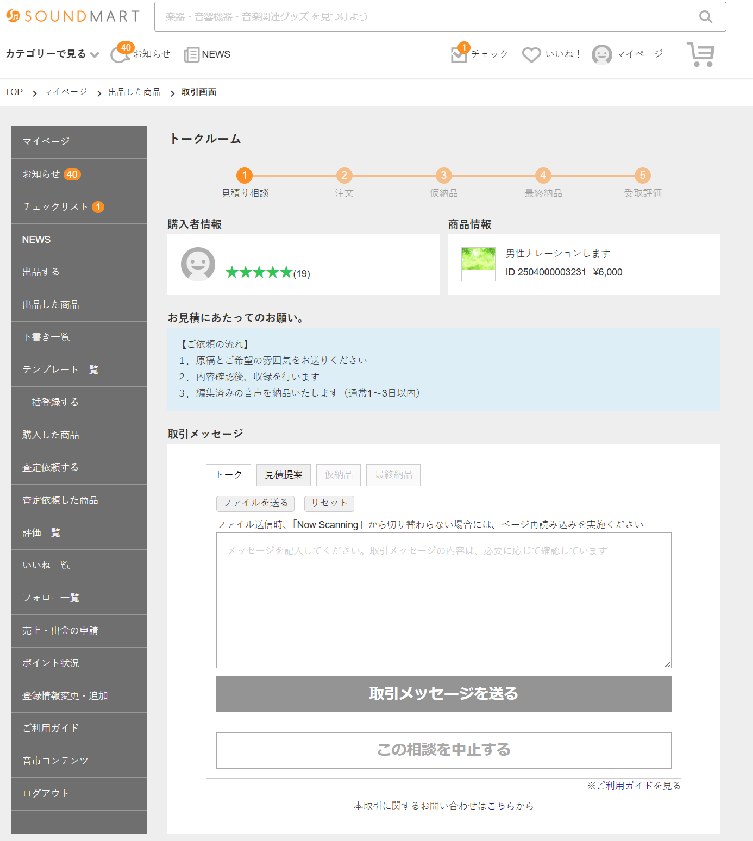Click the 取引メッセージを送る button

[x=443, y=694]
